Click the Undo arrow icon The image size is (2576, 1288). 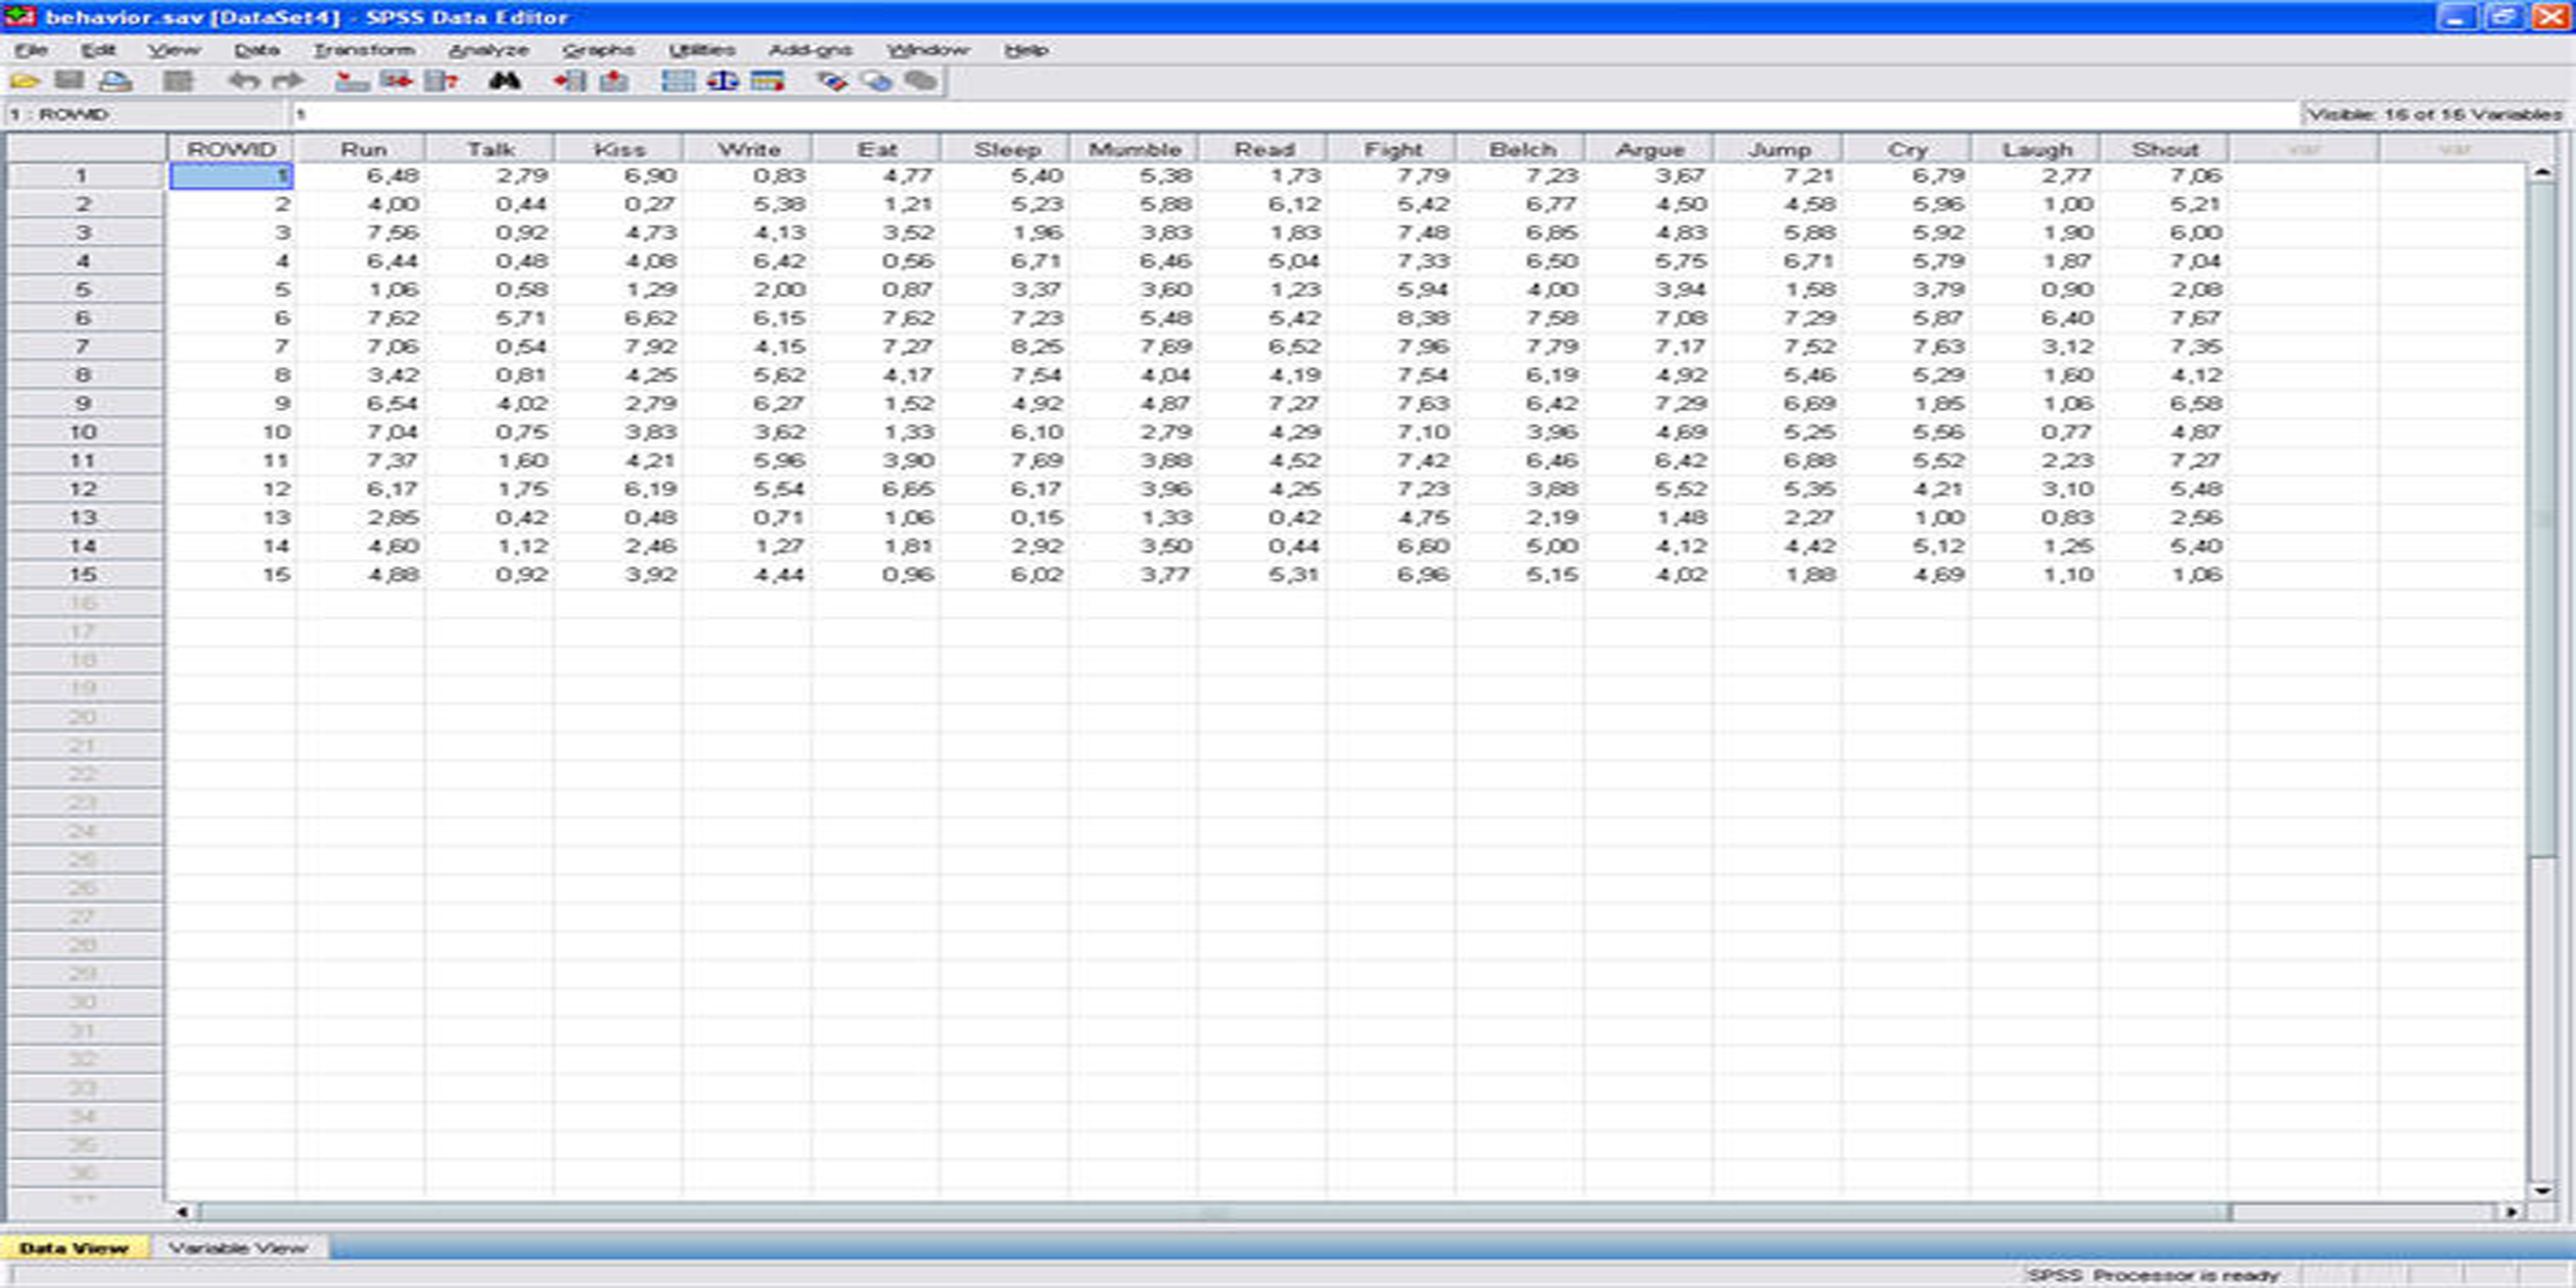coord(242,82)
